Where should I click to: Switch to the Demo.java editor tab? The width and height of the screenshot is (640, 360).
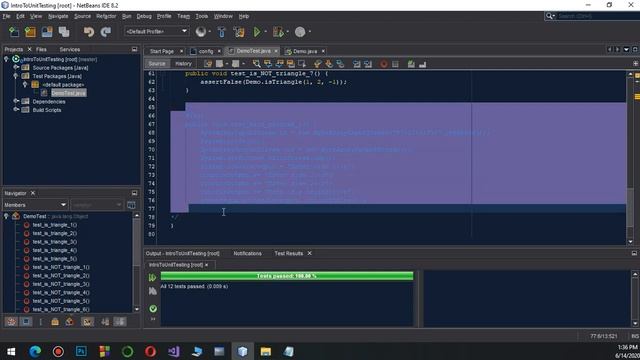point(305,51)
